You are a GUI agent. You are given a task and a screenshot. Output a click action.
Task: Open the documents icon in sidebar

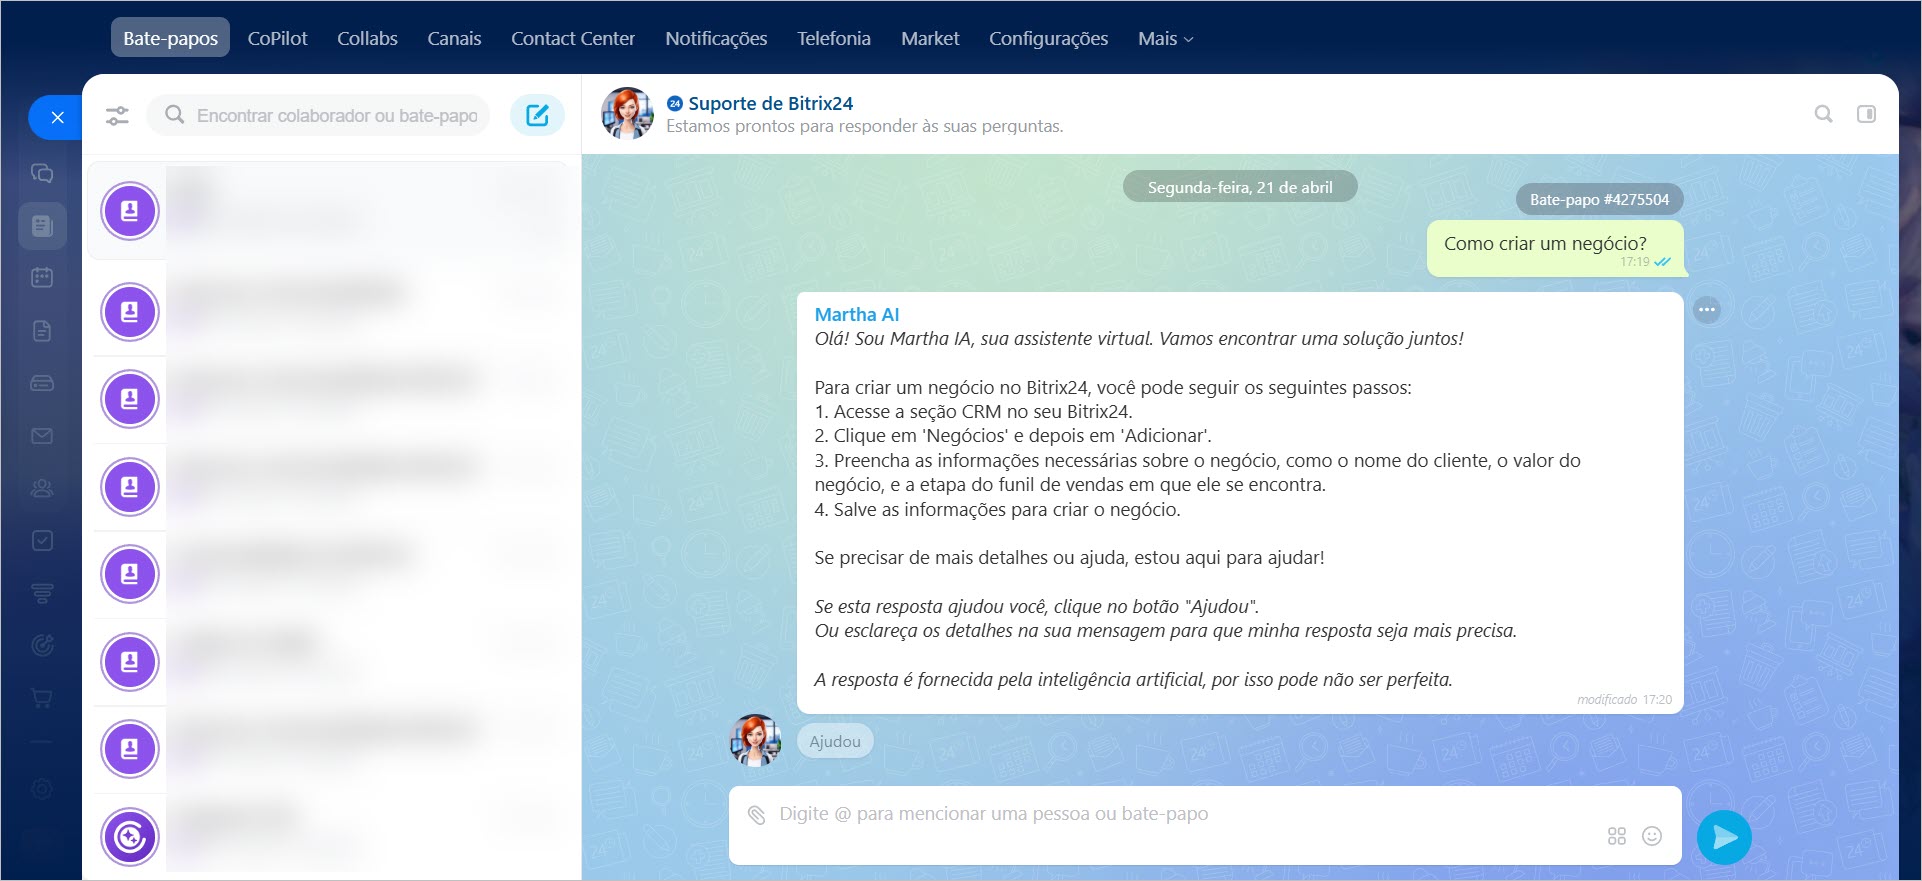point(42,331)
